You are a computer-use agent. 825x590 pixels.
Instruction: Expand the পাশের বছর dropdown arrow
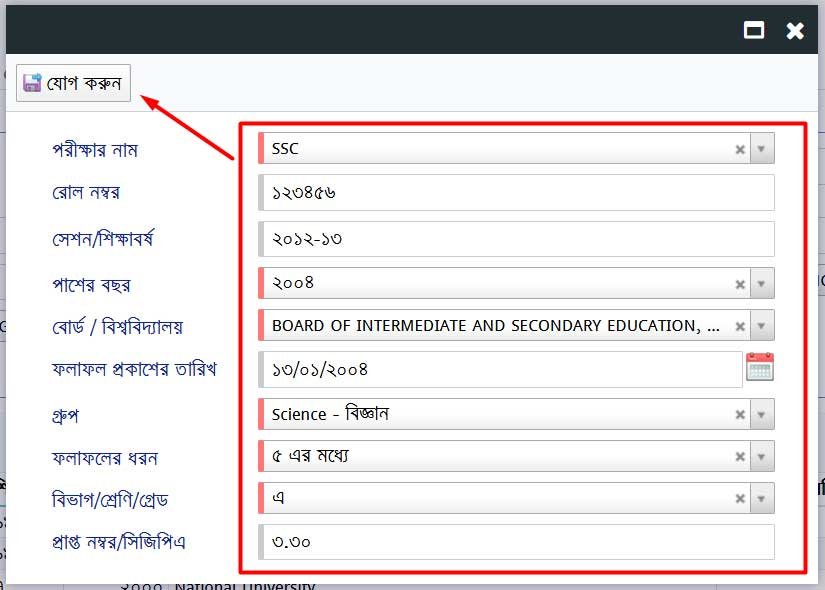click(761, 284)
